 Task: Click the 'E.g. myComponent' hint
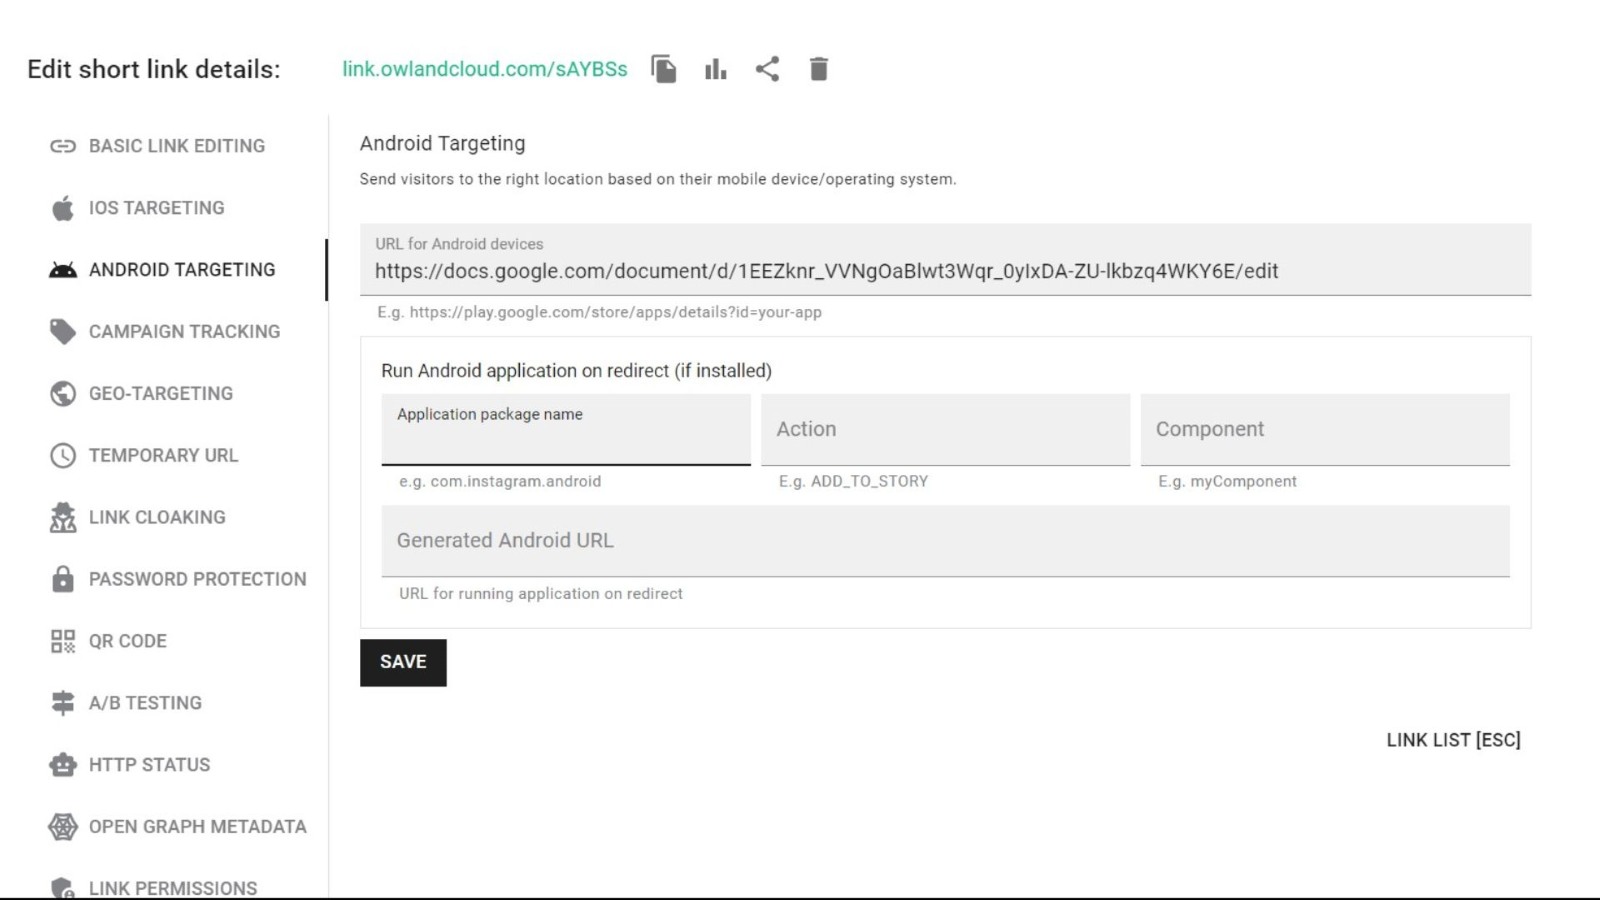point(1227,481)
